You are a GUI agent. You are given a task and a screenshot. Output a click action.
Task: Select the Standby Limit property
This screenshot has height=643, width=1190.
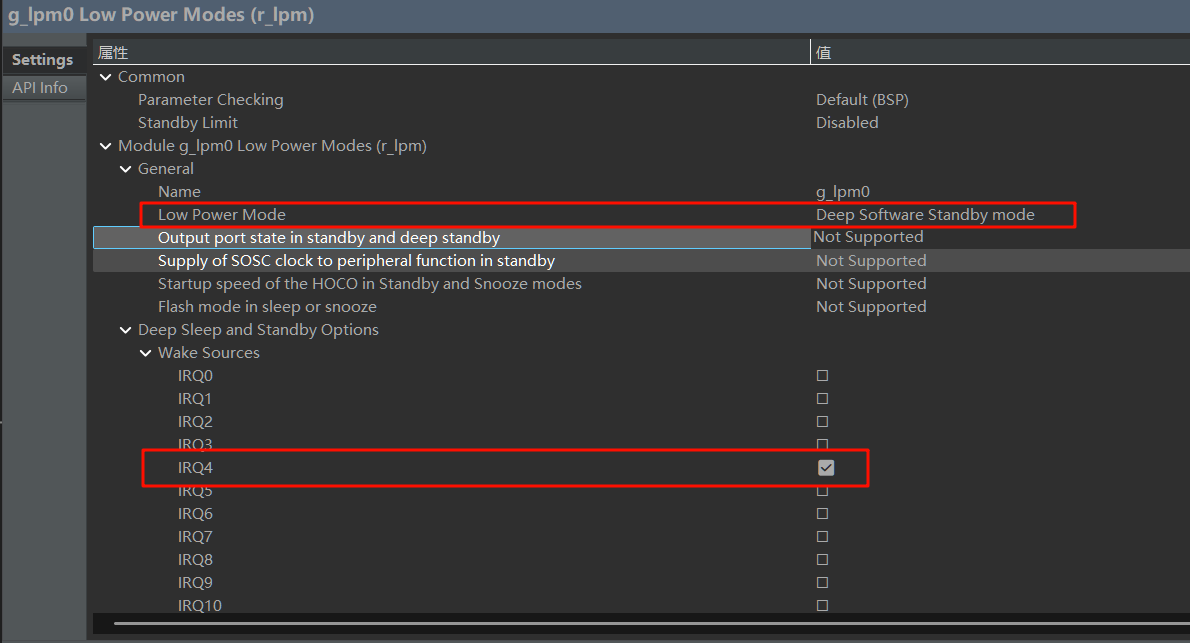click(x=187, y=122)
